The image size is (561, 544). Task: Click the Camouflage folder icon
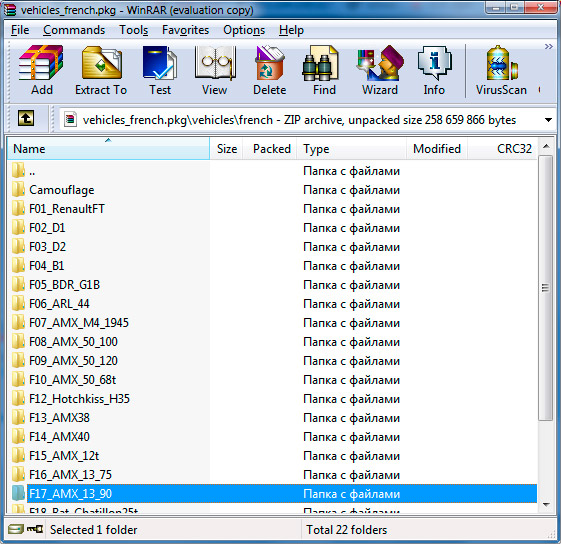point(18,190)
